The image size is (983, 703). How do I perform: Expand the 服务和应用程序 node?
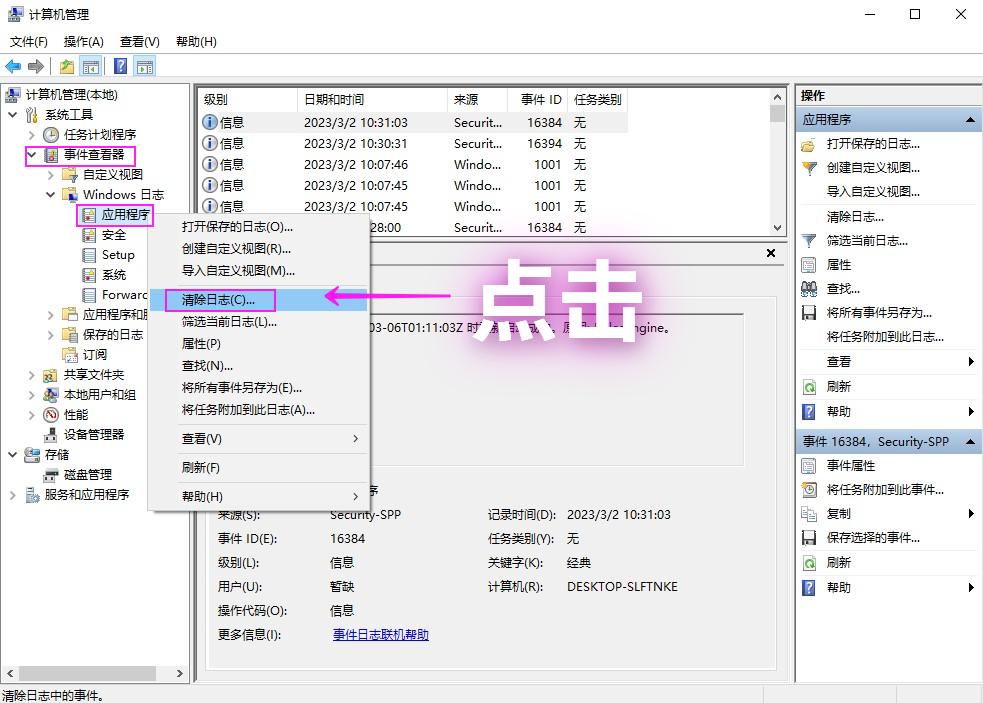[13, 495]
